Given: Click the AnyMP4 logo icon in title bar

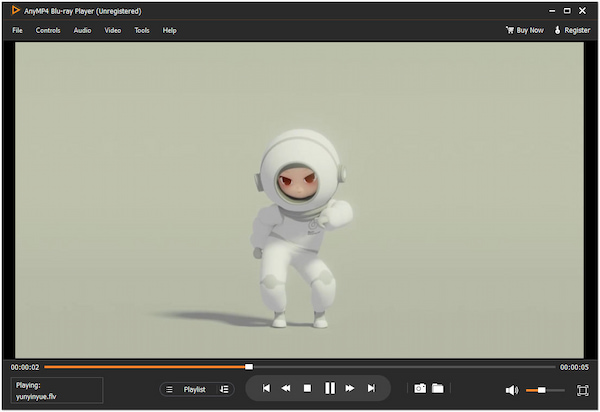Looking at the screenshot, I should click(15, 10).
